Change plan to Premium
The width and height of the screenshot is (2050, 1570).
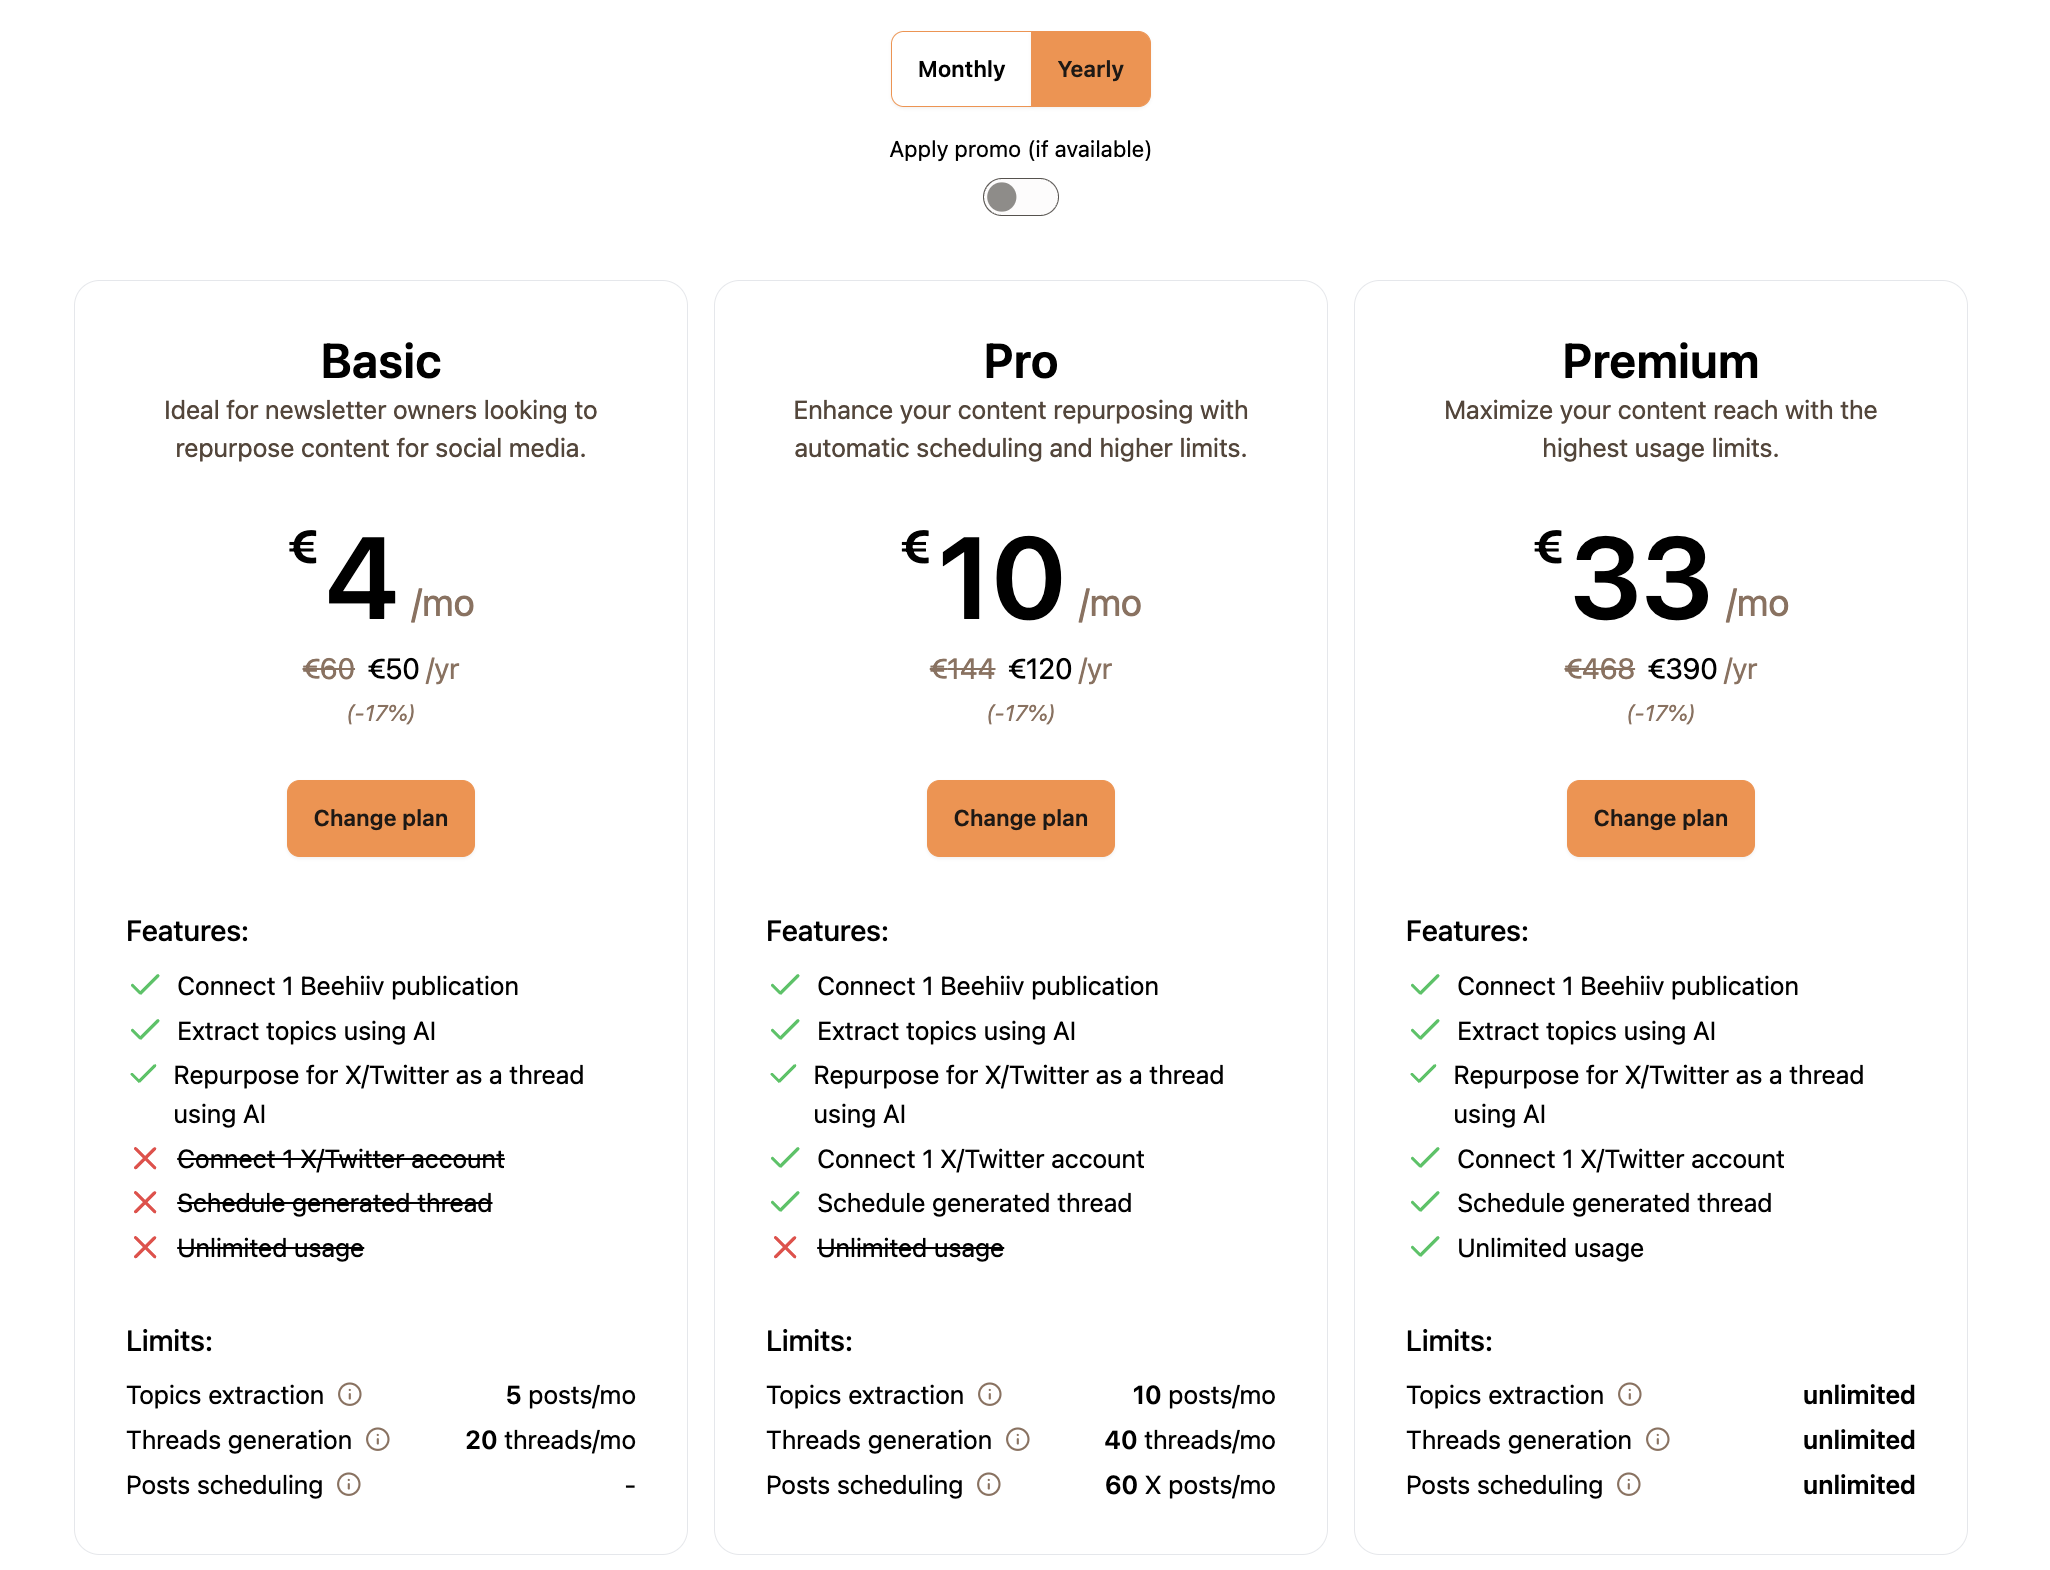(x=1661, y=818)
